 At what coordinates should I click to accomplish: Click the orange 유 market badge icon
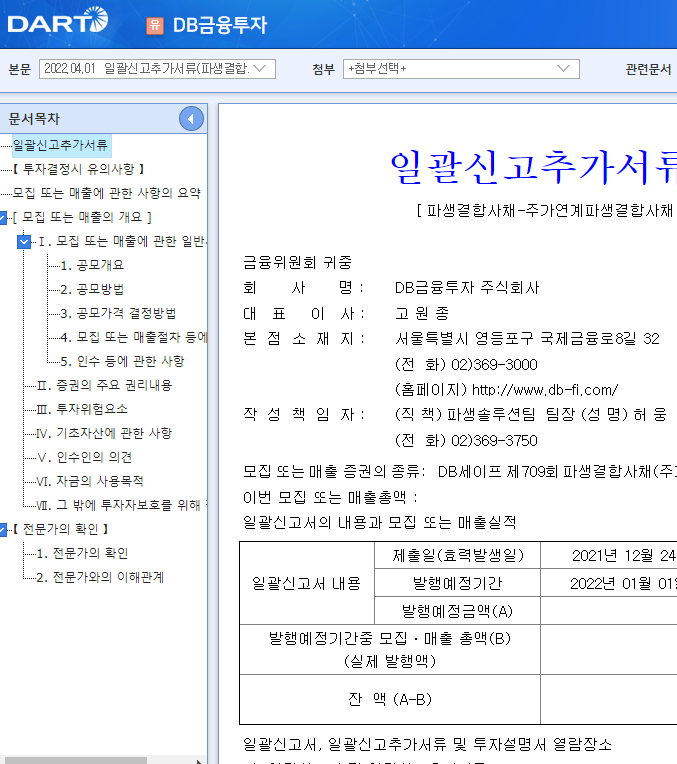(155, 25)
